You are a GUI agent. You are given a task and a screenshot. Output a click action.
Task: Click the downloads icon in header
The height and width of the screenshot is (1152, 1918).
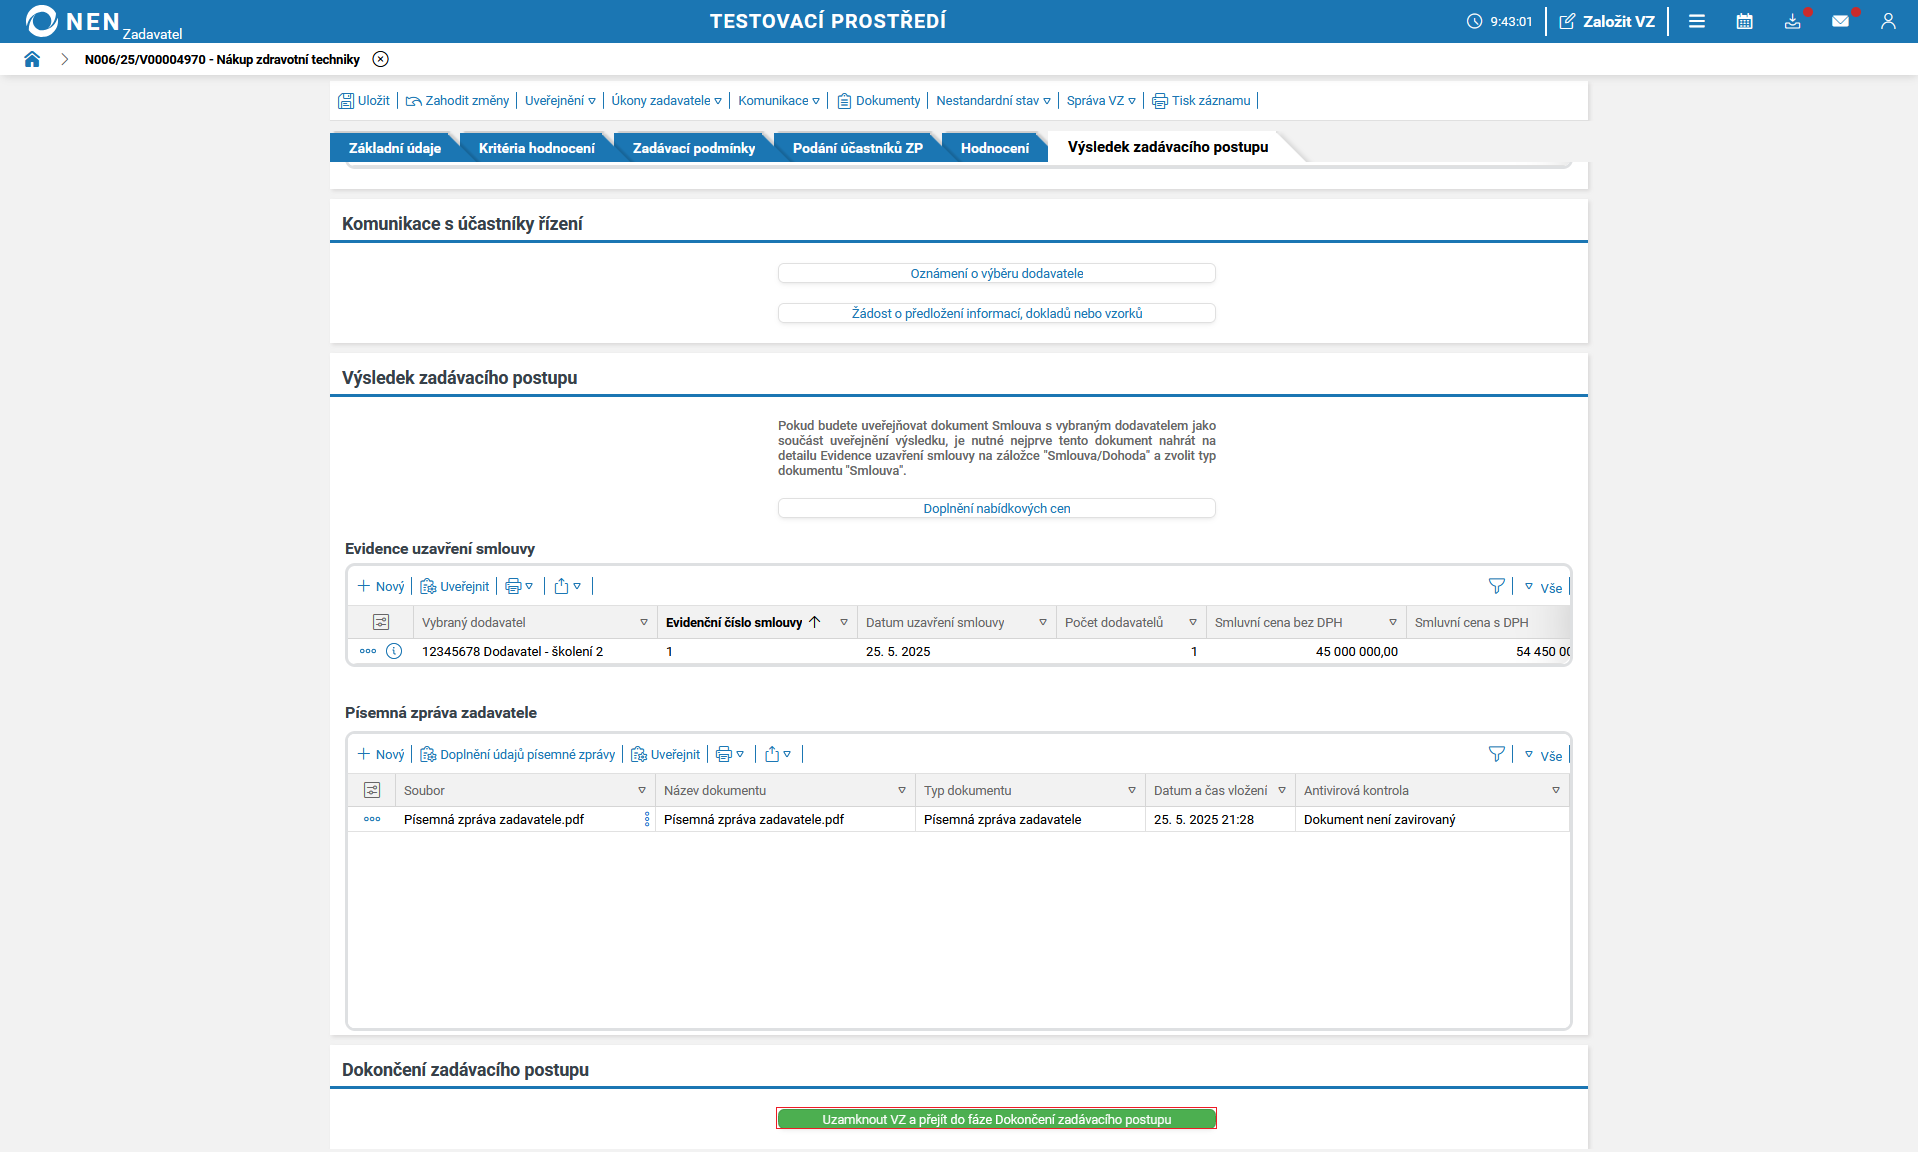(x=1792, y=21)
